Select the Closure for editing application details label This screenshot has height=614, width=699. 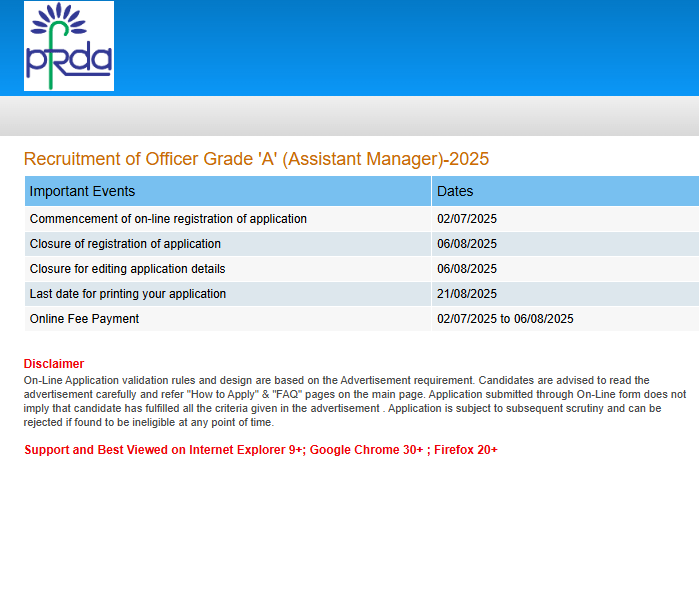127,269
